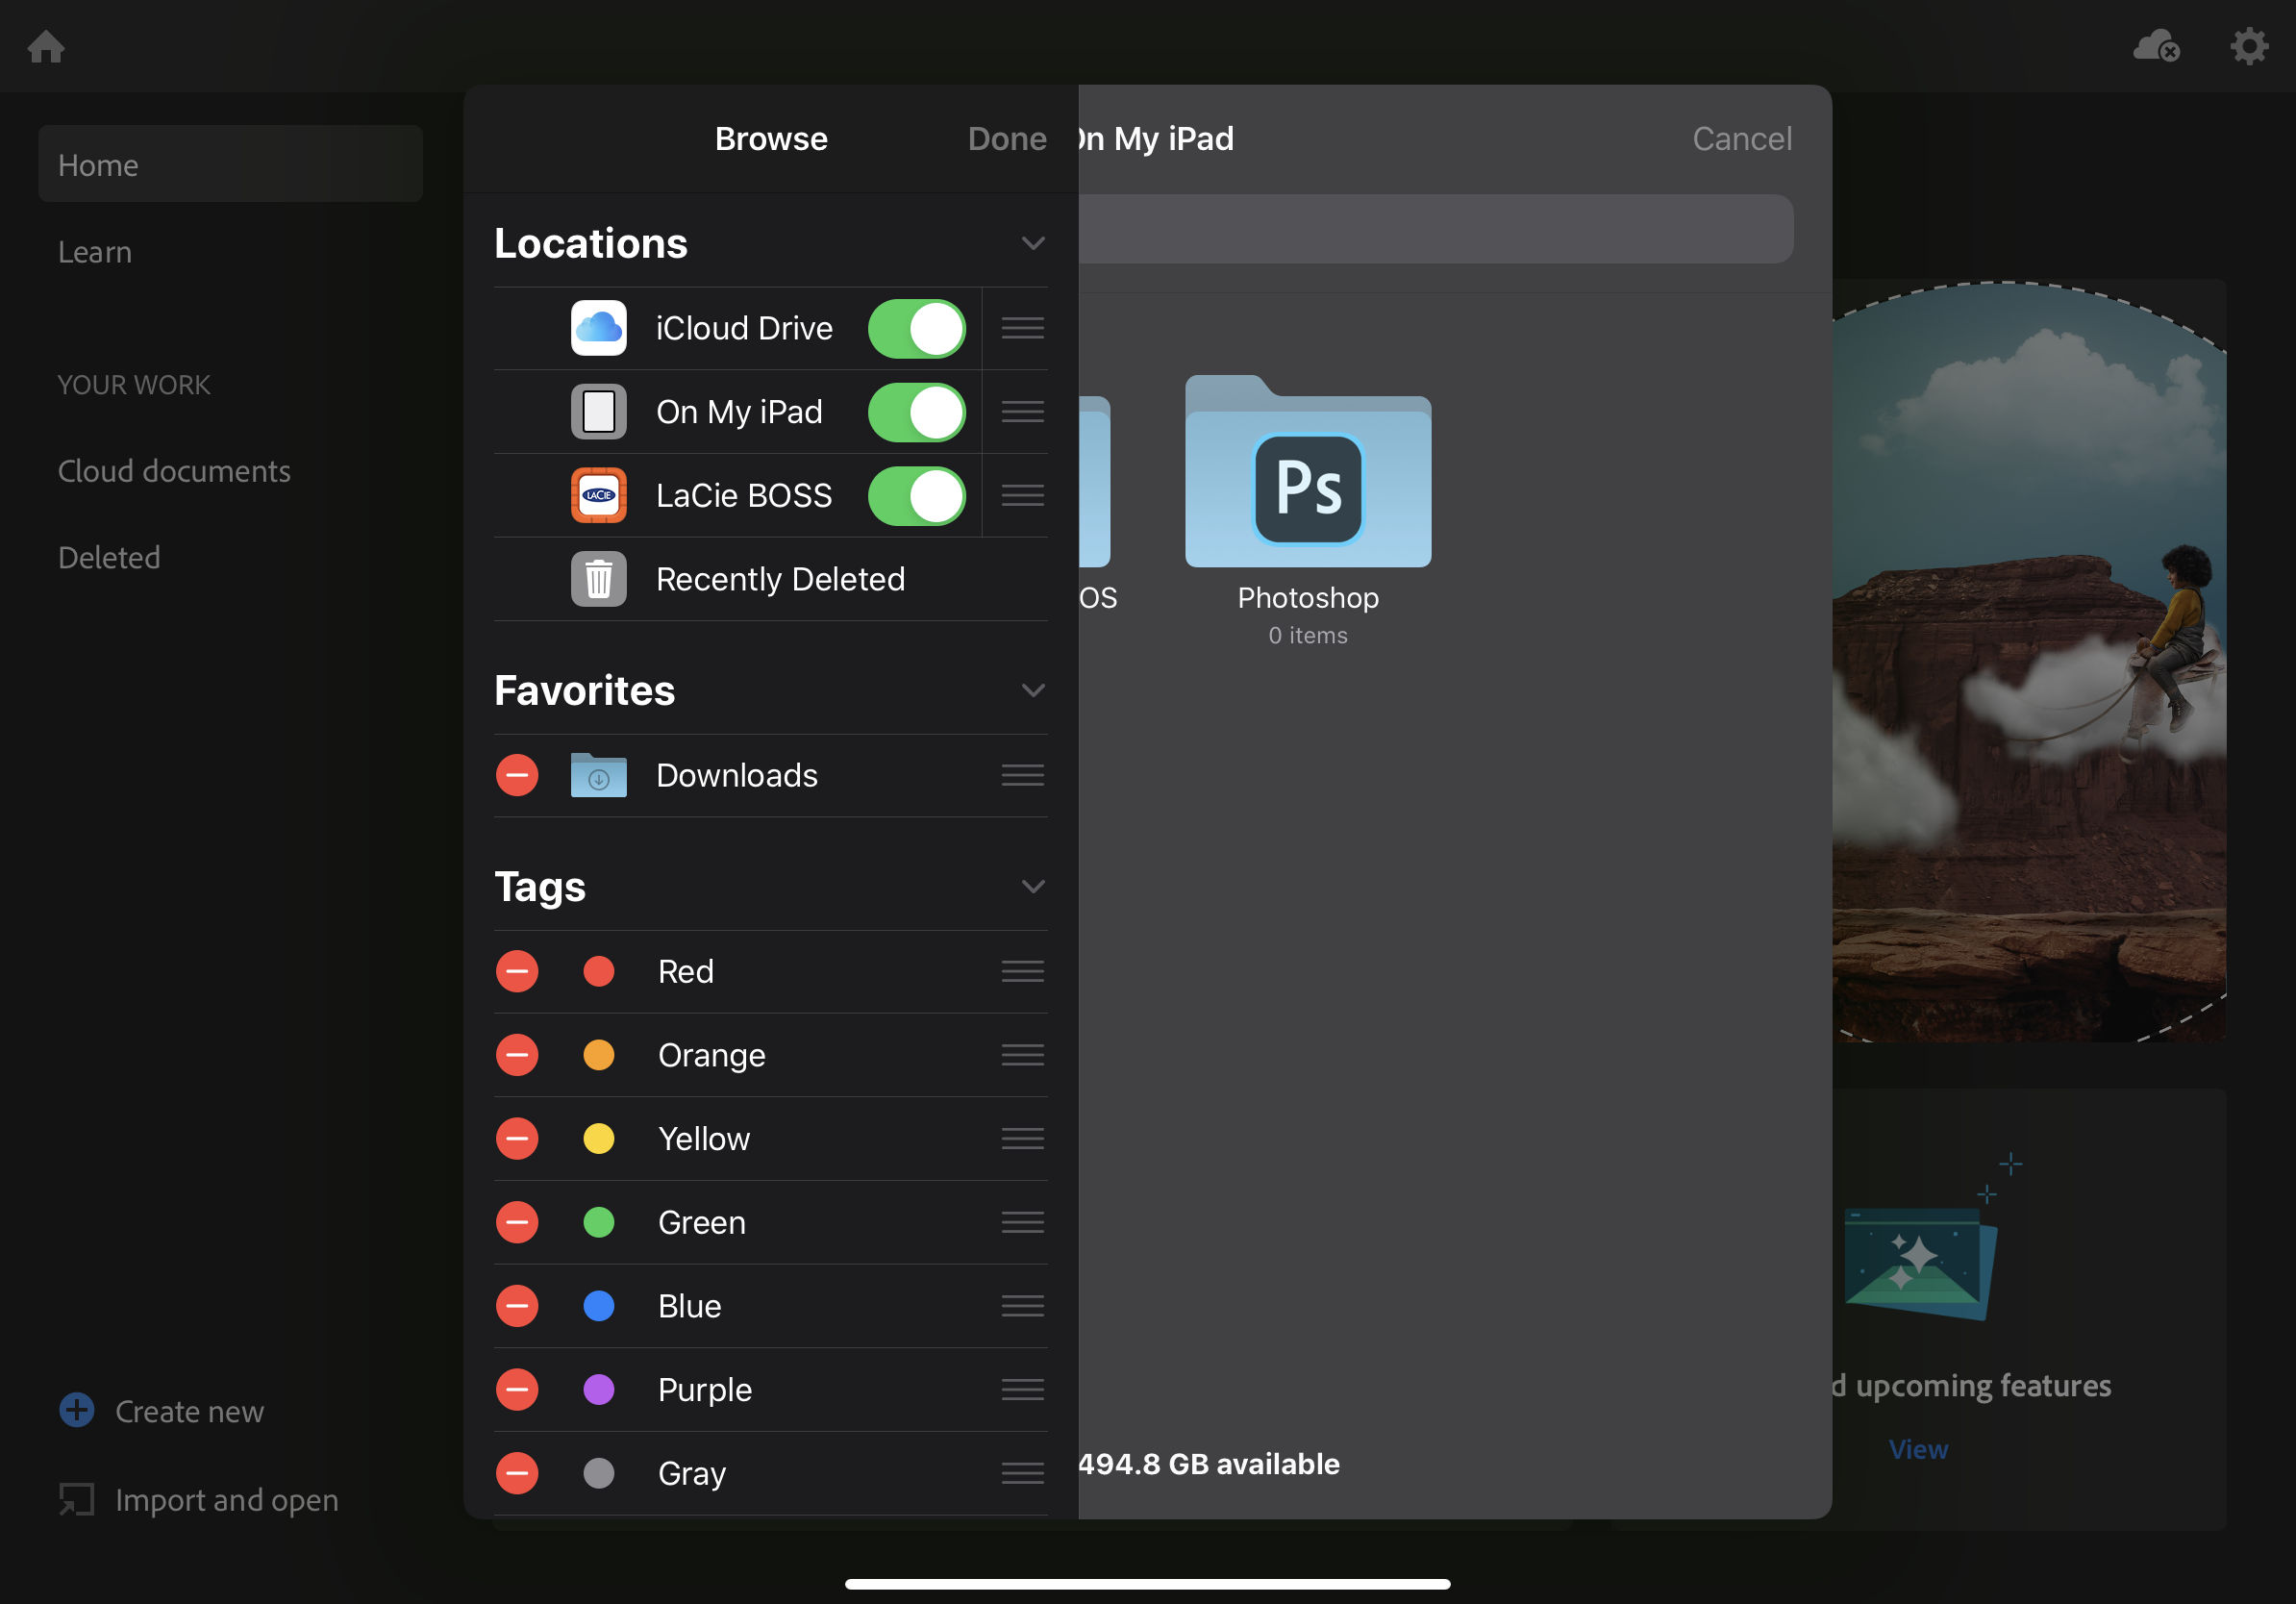The image size is (2296, 1604).
Task: Open the cloud sync status icon
Action: point(2155,46)
